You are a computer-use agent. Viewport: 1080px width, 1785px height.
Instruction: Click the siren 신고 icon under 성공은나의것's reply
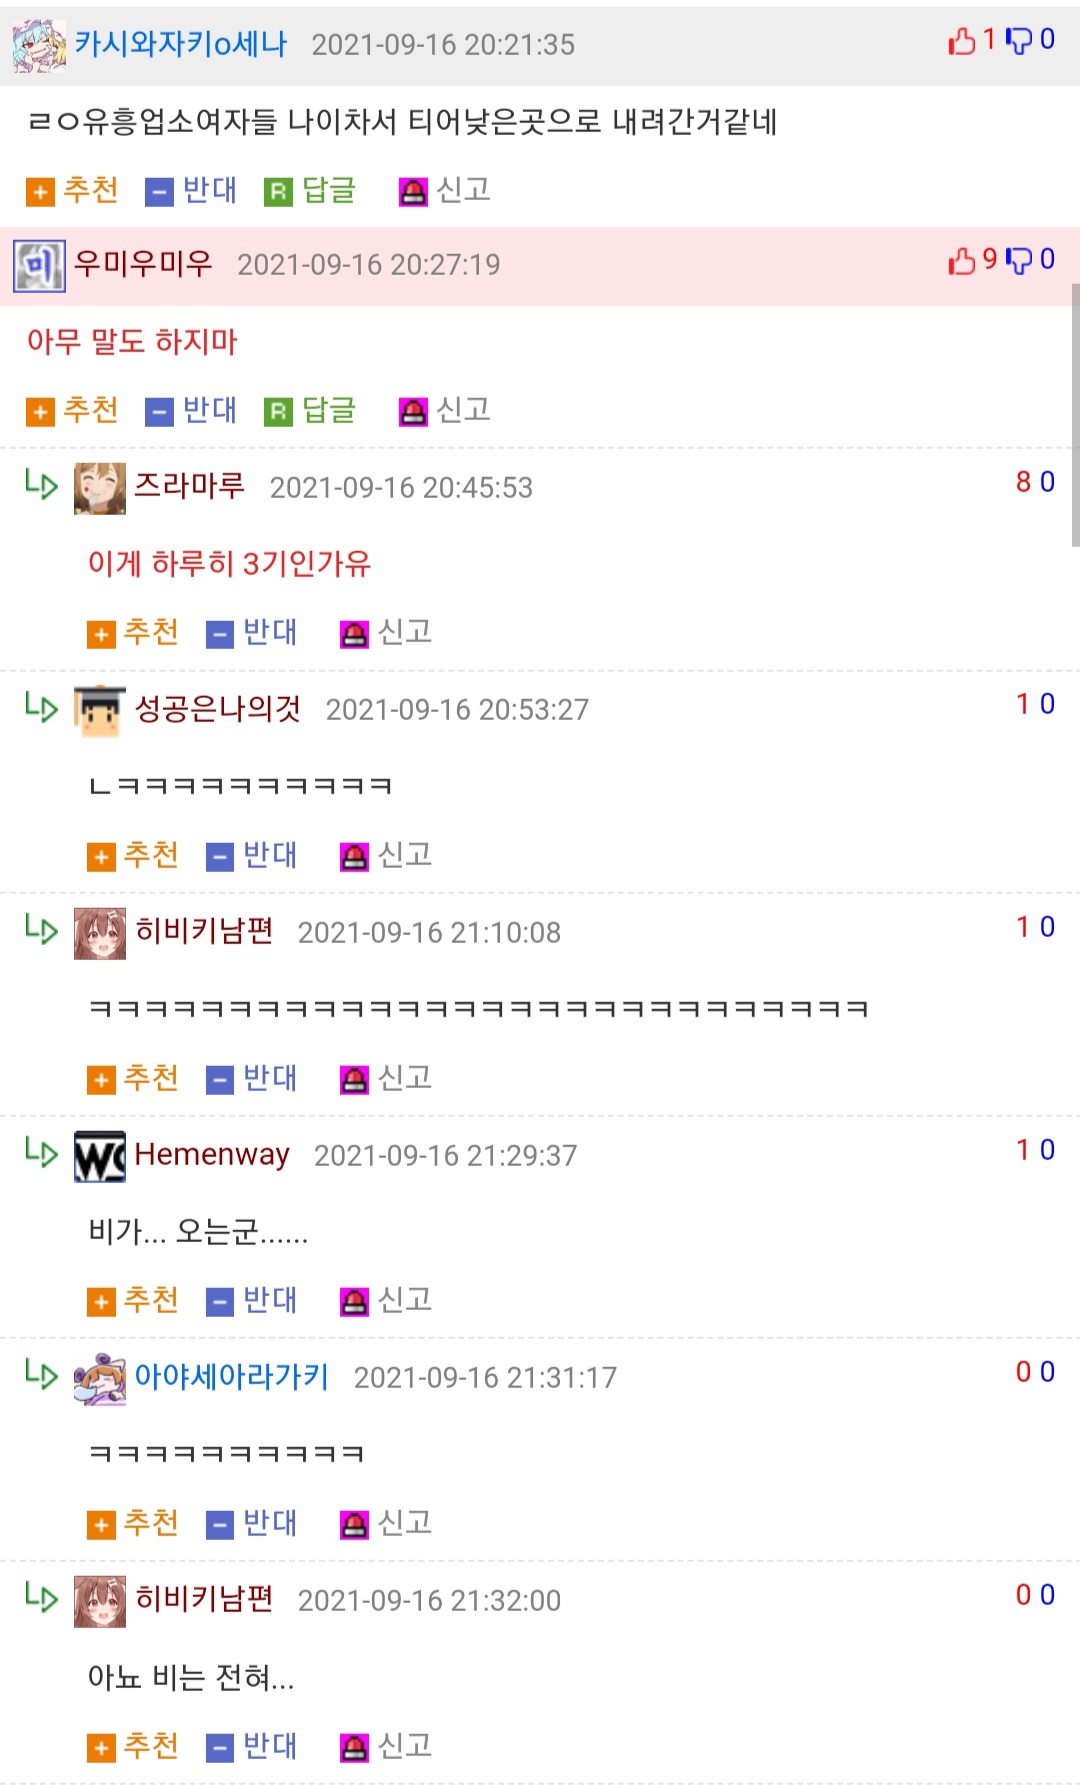click(354, 857)
